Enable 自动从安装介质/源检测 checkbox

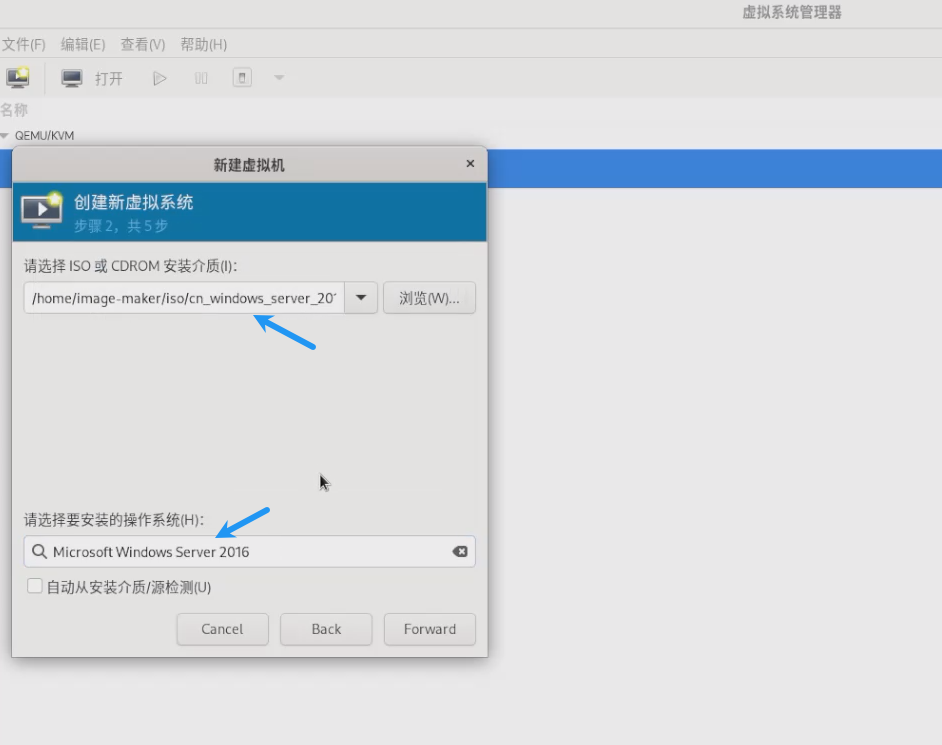tap(35, 587)
